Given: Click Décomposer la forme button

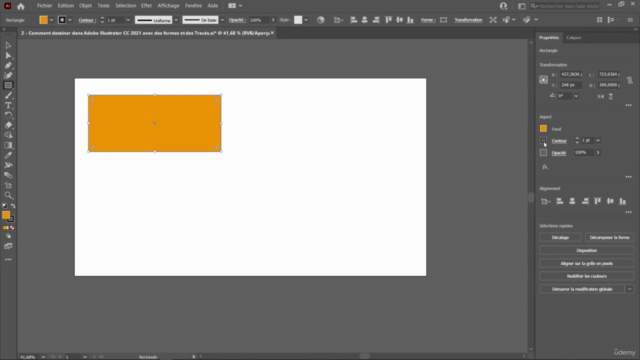Looking at the screenshot, I should (x=609, y=238).
